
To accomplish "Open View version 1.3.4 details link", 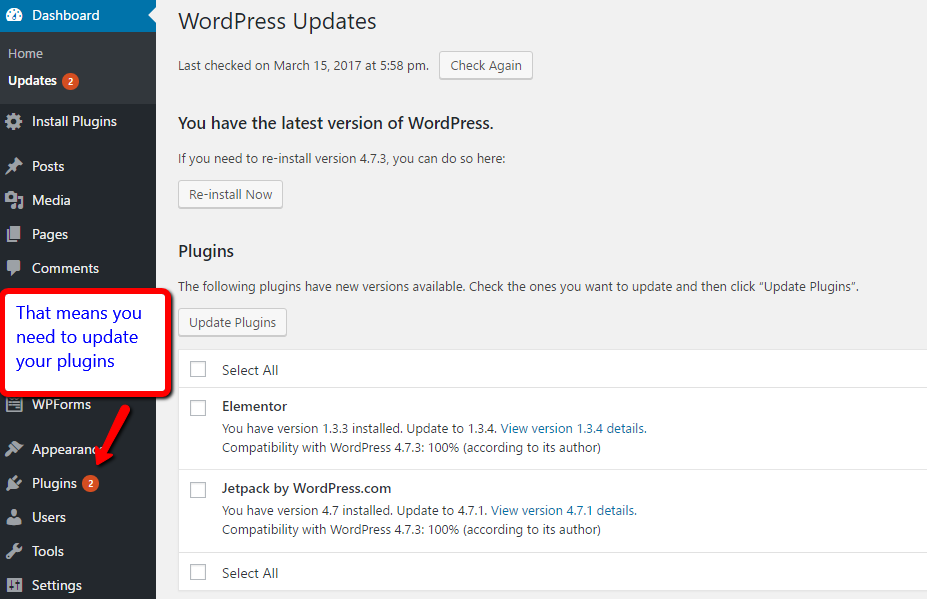I will click(573, 429).
